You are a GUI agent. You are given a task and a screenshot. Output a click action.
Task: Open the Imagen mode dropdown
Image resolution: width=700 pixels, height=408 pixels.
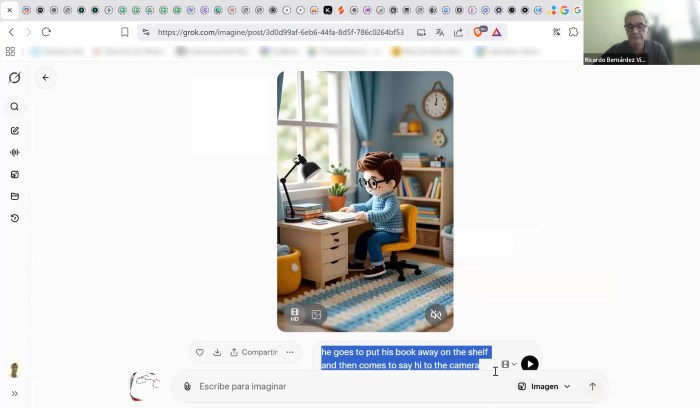544,386
